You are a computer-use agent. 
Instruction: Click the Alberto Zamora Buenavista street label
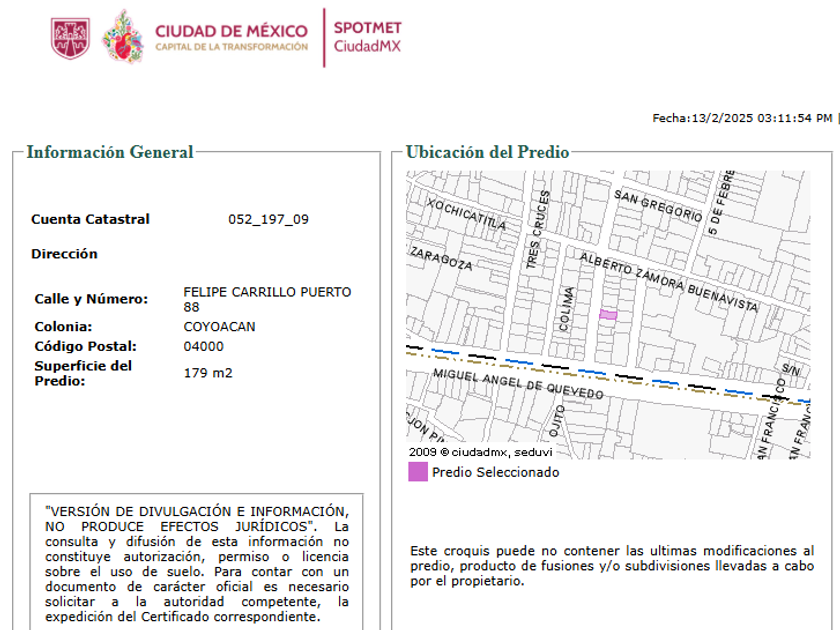[668, 282]
